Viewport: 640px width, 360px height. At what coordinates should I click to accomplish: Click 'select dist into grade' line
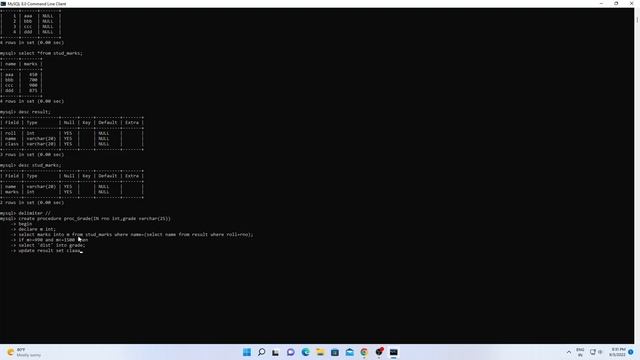[x=48, y=245]
